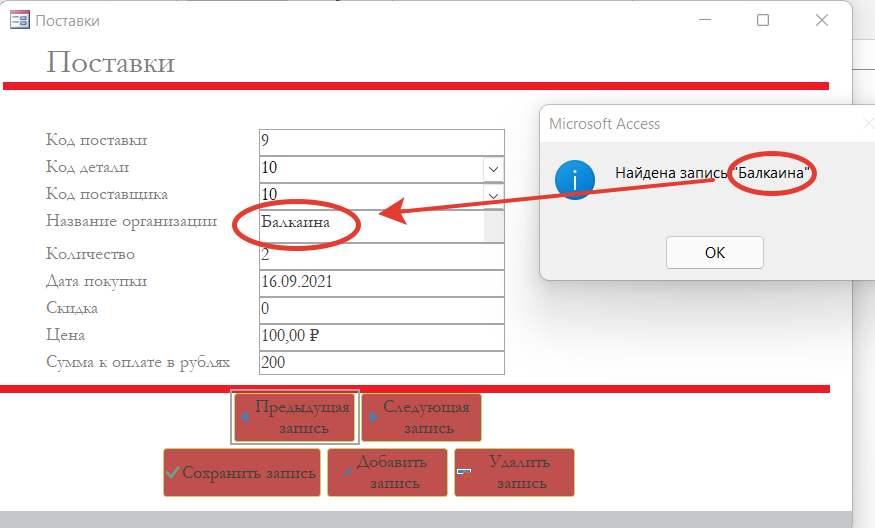The image size is (875, 528).
Task: Click the info icon in the message box
Action: [575, 180]
